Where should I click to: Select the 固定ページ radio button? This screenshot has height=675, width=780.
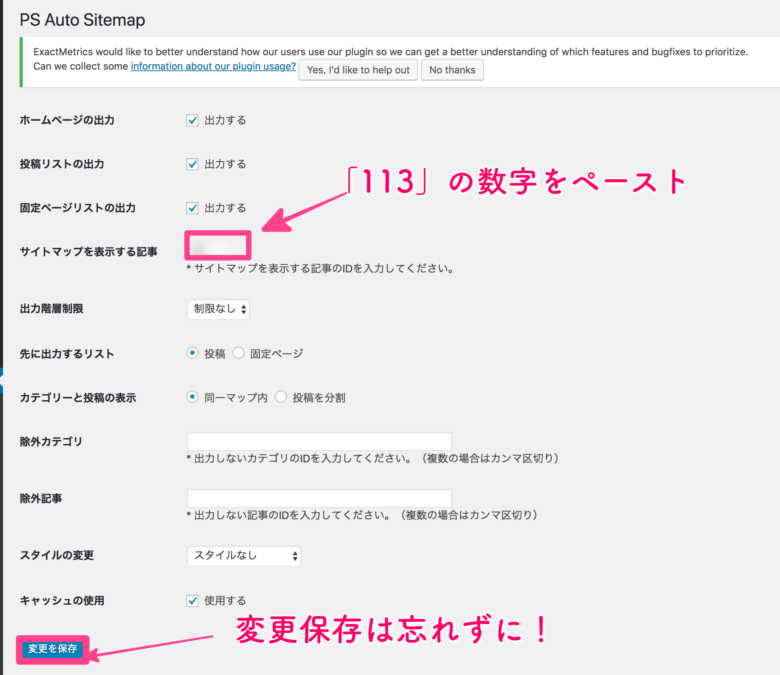coord(238,353)
